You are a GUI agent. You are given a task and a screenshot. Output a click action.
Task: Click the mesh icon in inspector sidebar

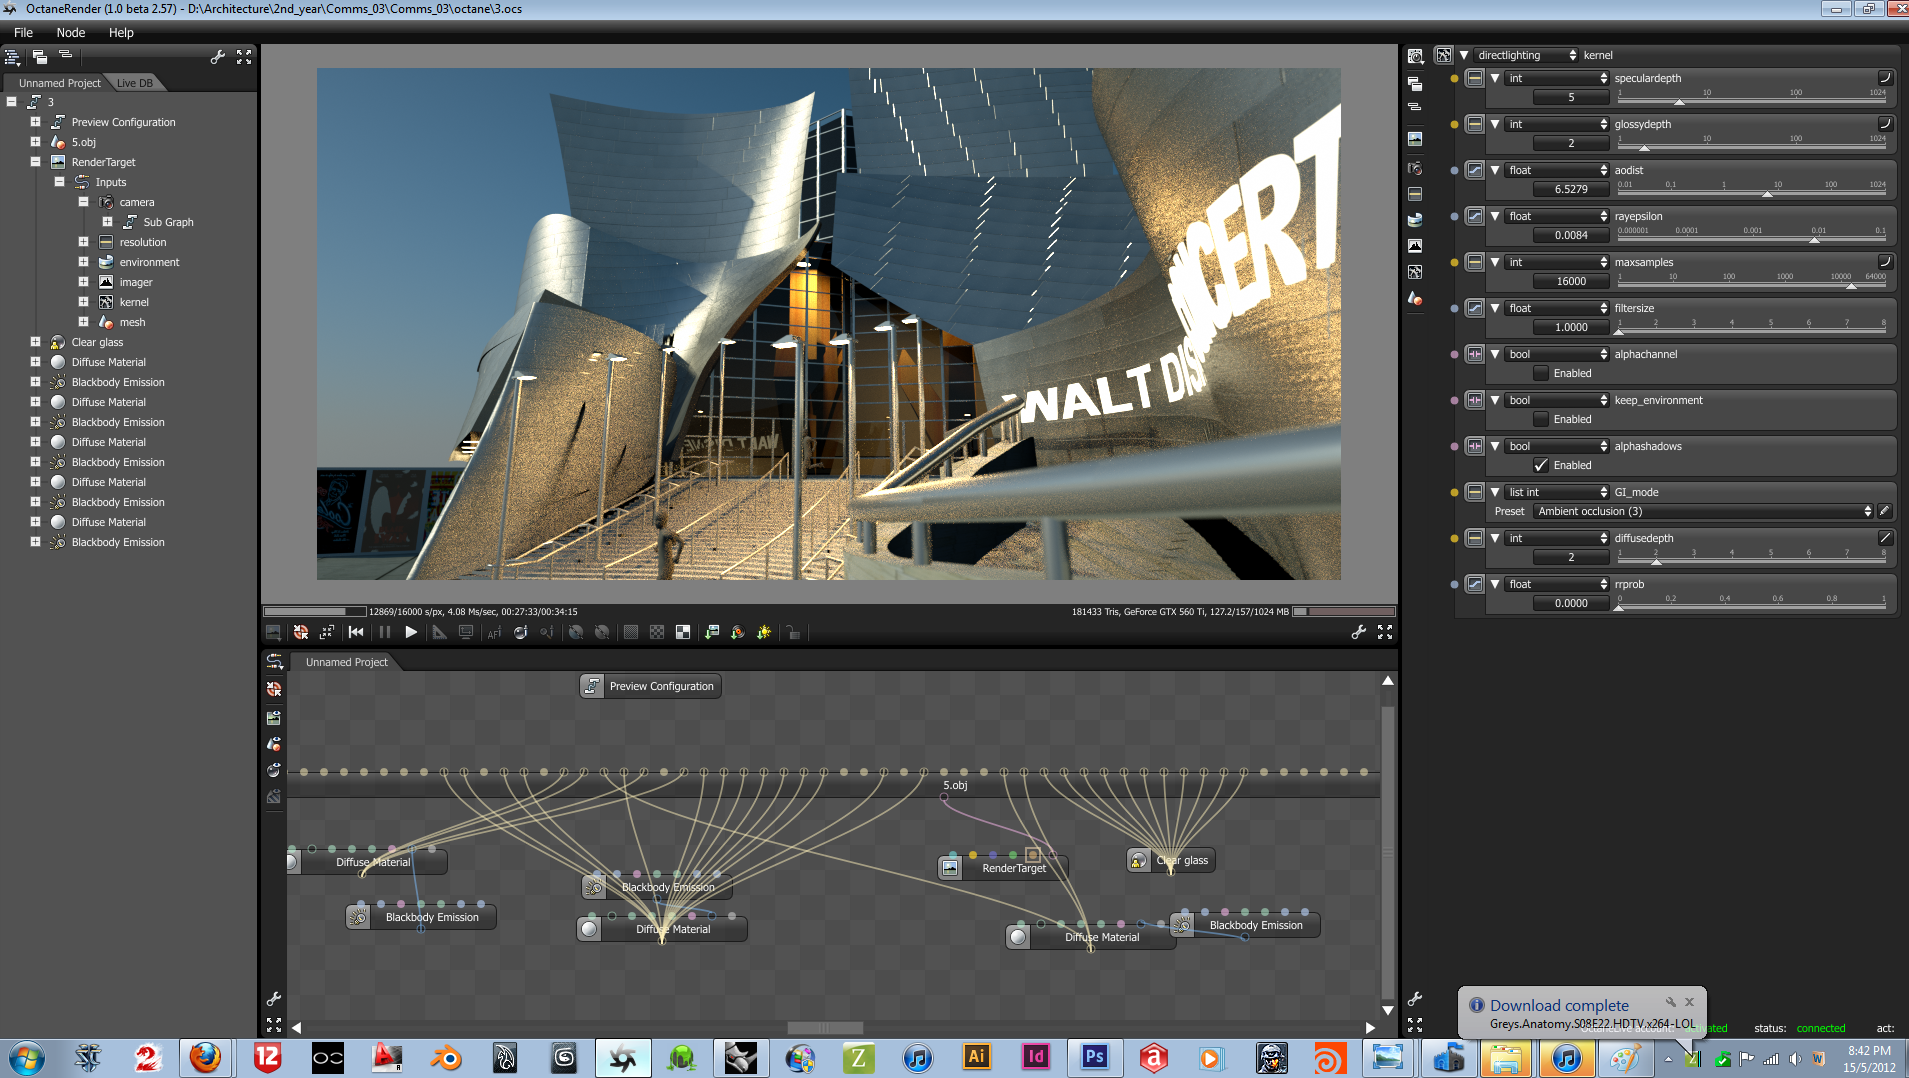pyautogui.click(x=1415, y=298)
